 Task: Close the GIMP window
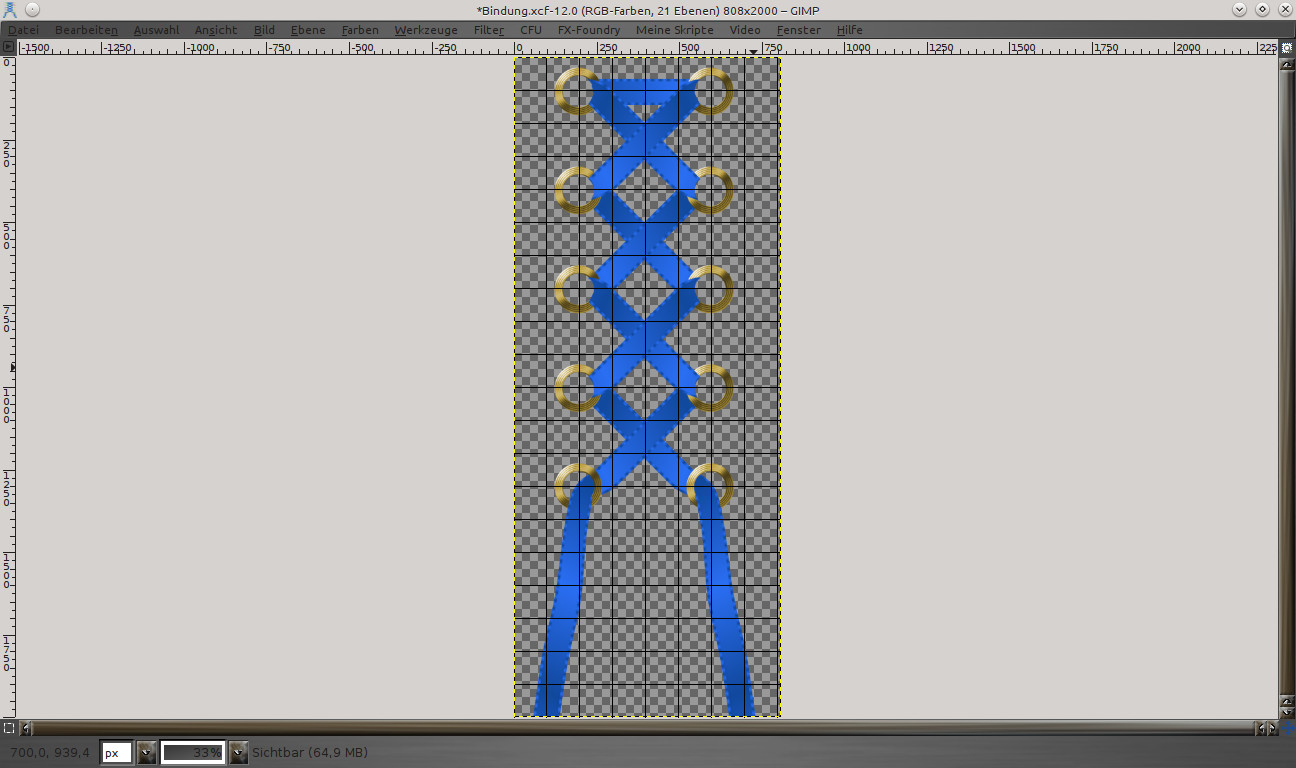click(1284, 9)
